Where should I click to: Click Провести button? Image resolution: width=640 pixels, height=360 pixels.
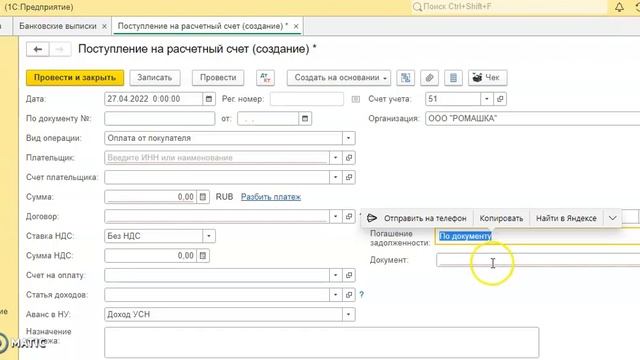[218, 78]
